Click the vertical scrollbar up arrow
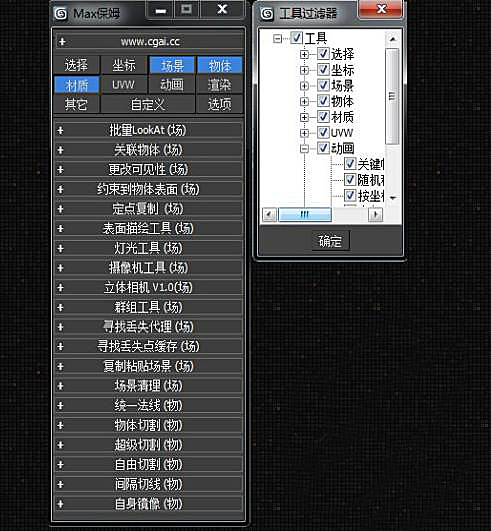 pos(392,39)
